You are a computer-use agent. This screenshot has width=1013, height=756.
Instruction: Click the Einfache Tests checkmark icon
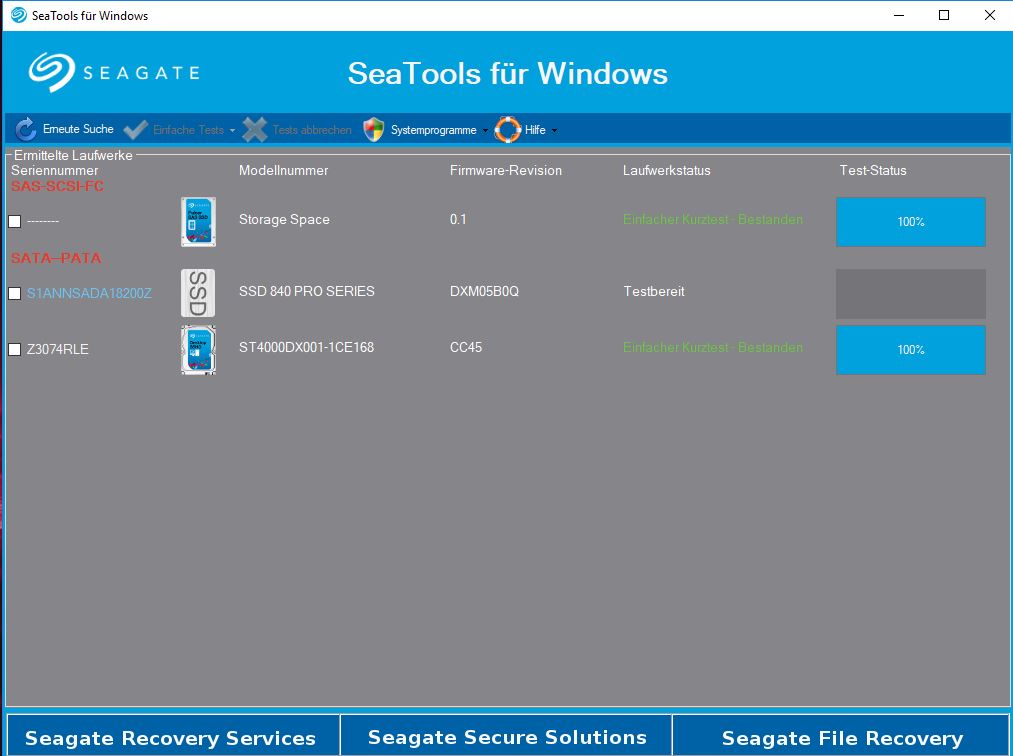tap(136, 129)
